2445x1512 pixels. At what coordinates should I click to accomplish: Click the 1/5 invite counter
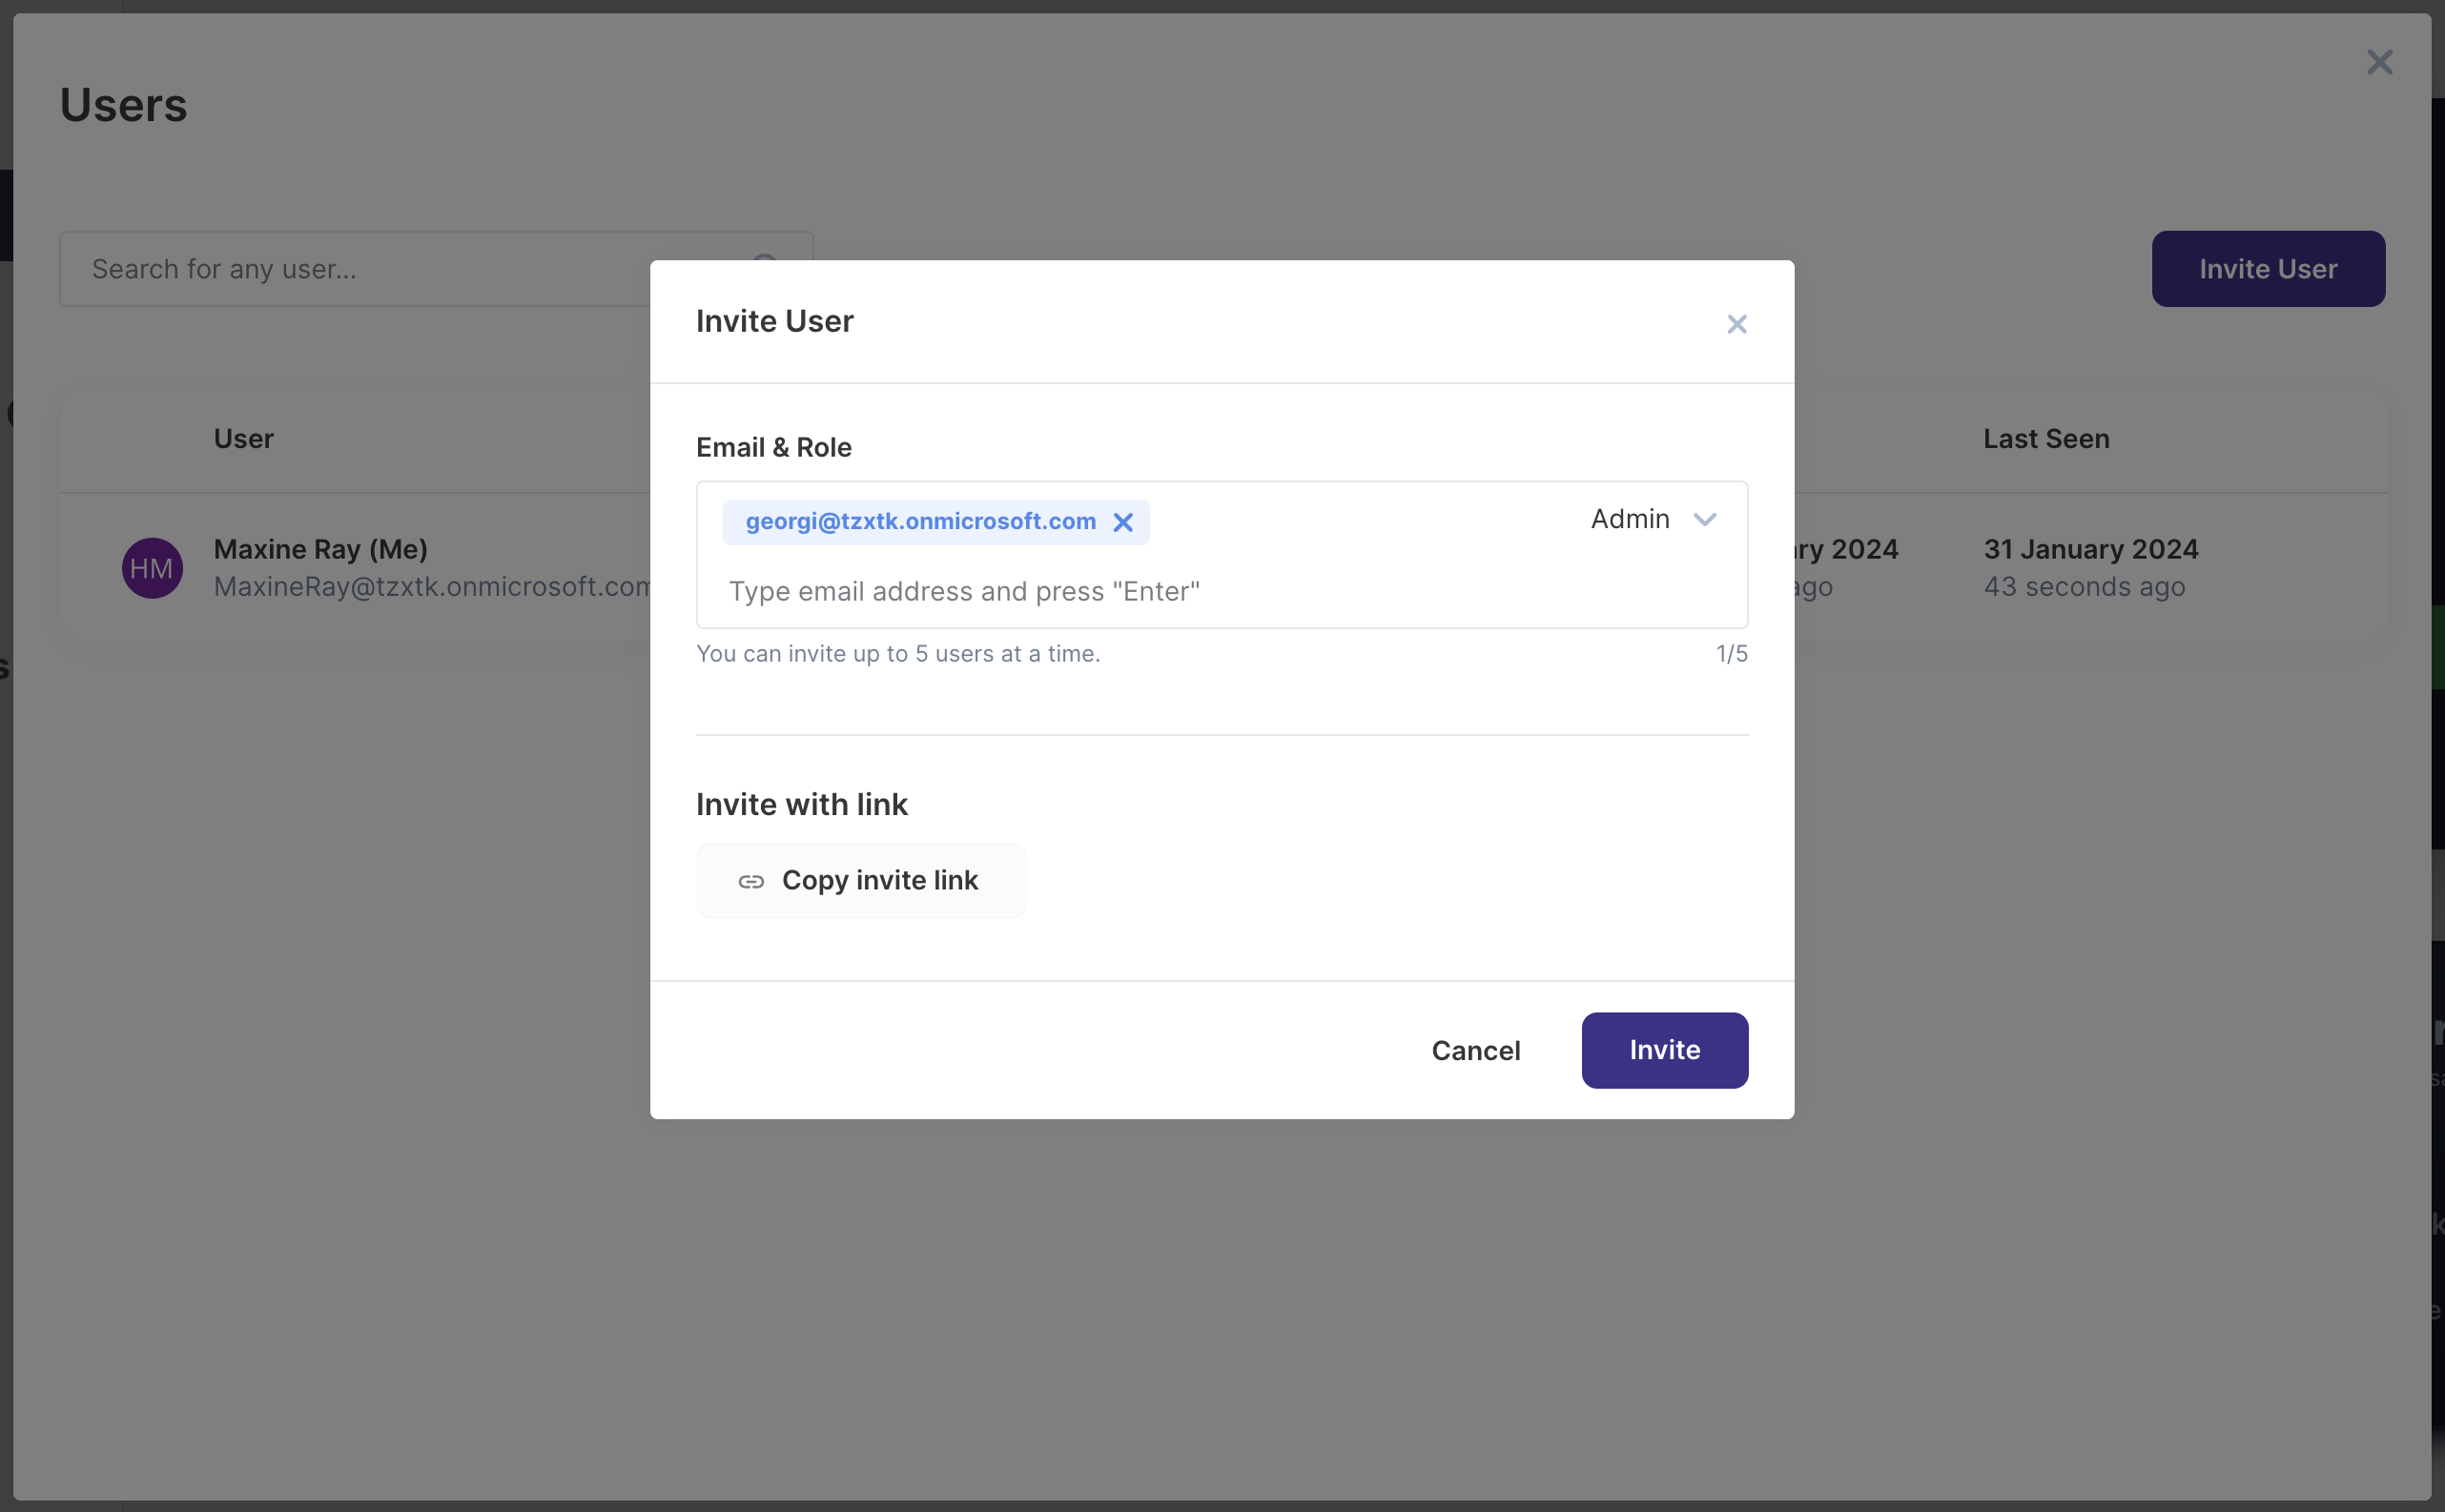pyautogui.click(x=1732, y=654)
